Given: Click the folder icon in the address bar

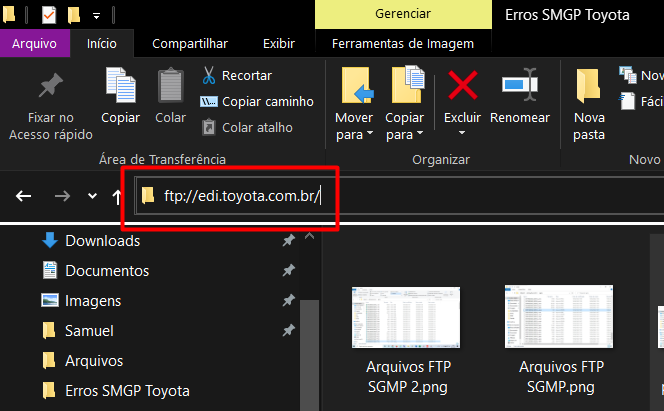Looking at the screenshot, I should coord(148,196).
